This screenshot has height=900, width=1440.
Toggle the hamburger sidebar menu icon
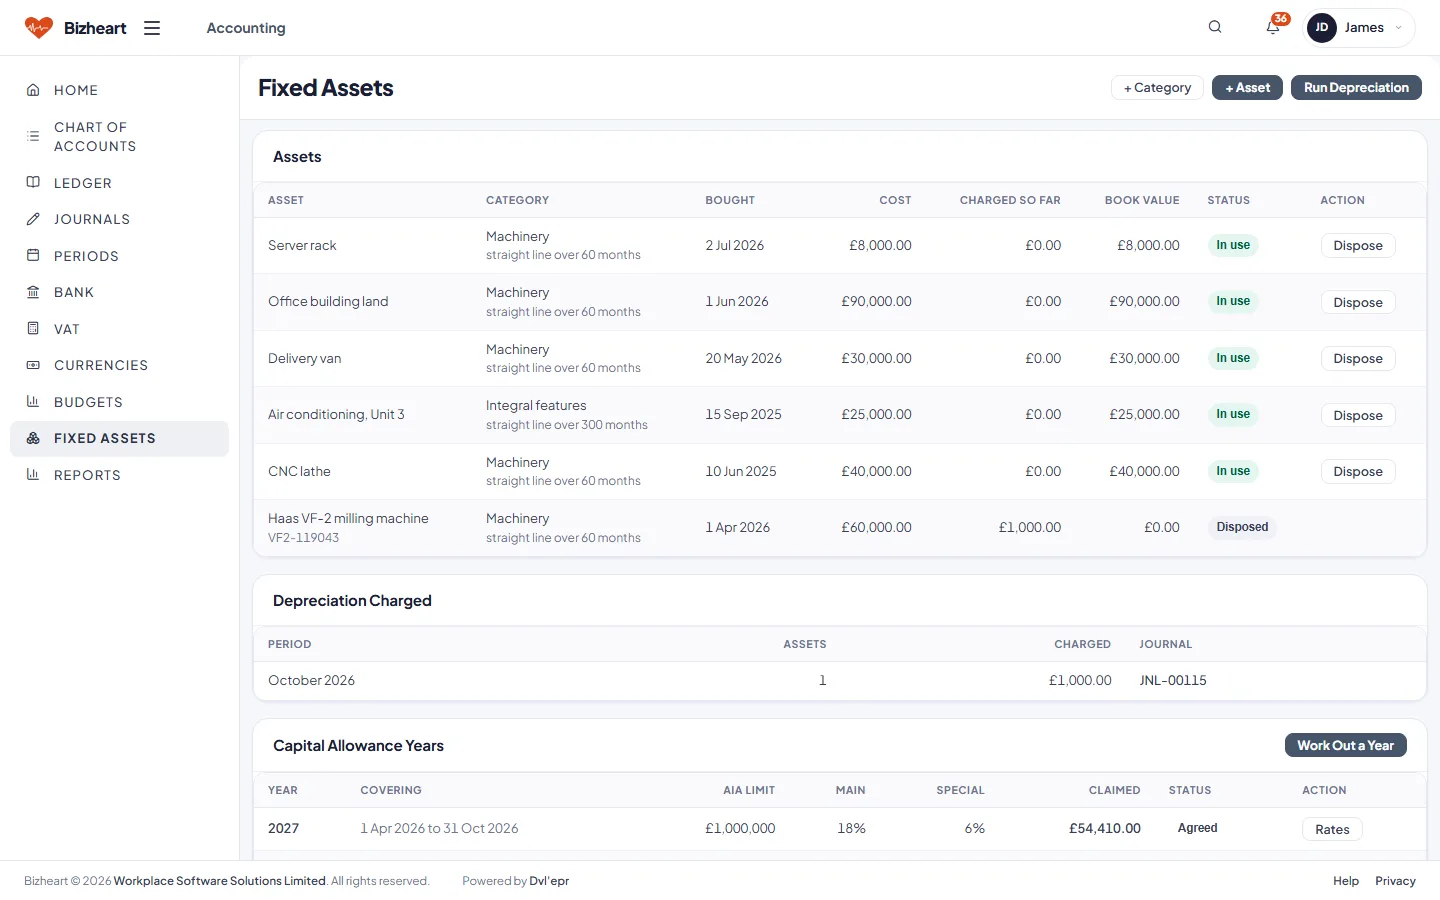(x=152, y=28)
